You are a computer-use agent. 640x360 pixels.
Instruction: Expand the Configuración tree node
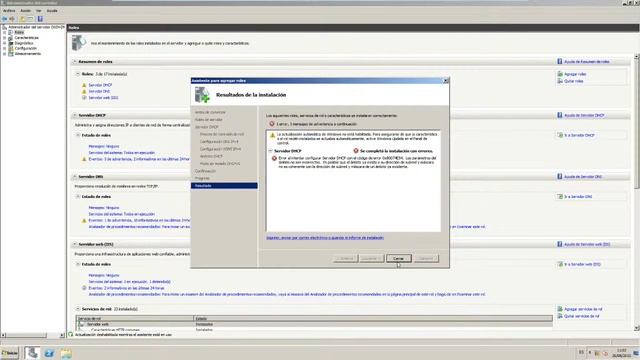pos(4,48)
